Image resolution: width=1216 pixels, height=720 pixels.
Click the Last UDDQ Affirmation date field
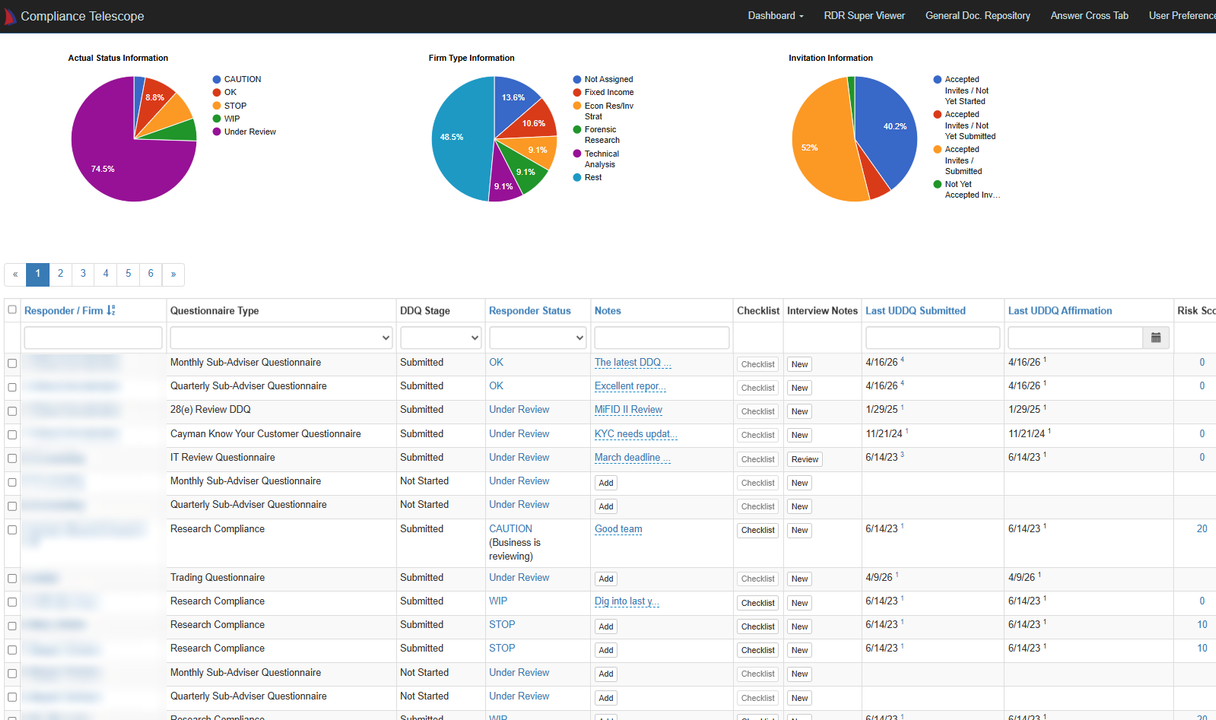click(1076, 338)
